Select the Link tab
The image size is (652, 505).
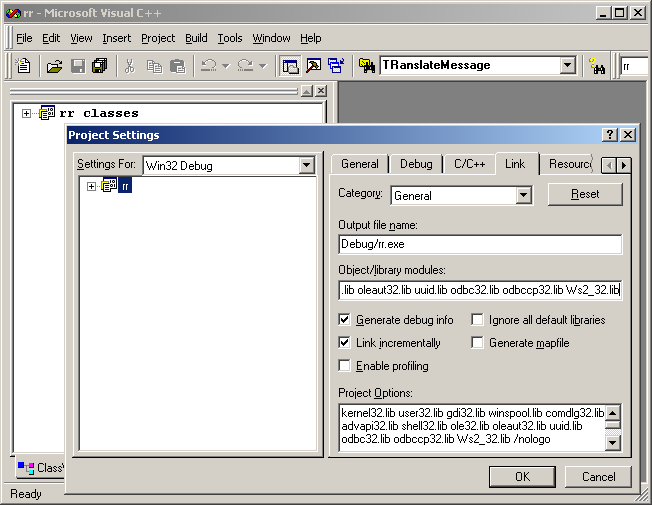point(515,164)
